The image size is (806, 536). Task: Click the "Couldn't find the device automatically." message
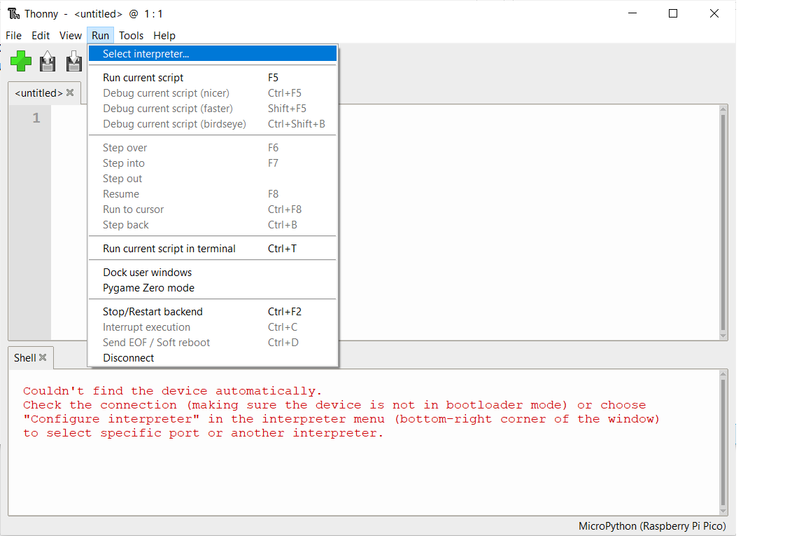coord(172,391)
